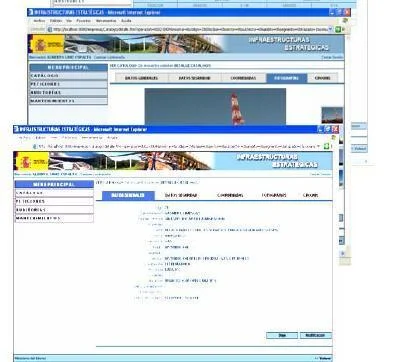Open the Ayuda menu in the back window
420x362 pixels.
pyautogui.click(x=126, y=21)
